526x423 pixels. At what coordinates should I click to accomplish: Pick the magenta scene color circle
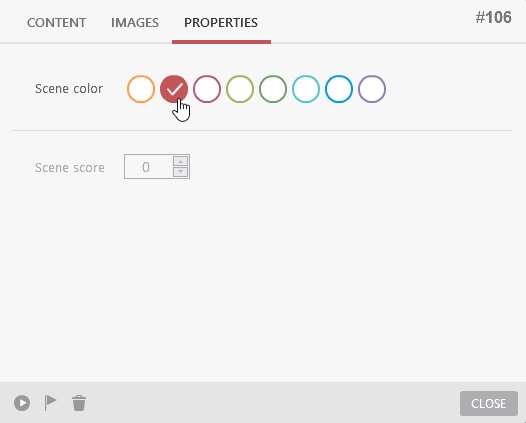point(207,89)
